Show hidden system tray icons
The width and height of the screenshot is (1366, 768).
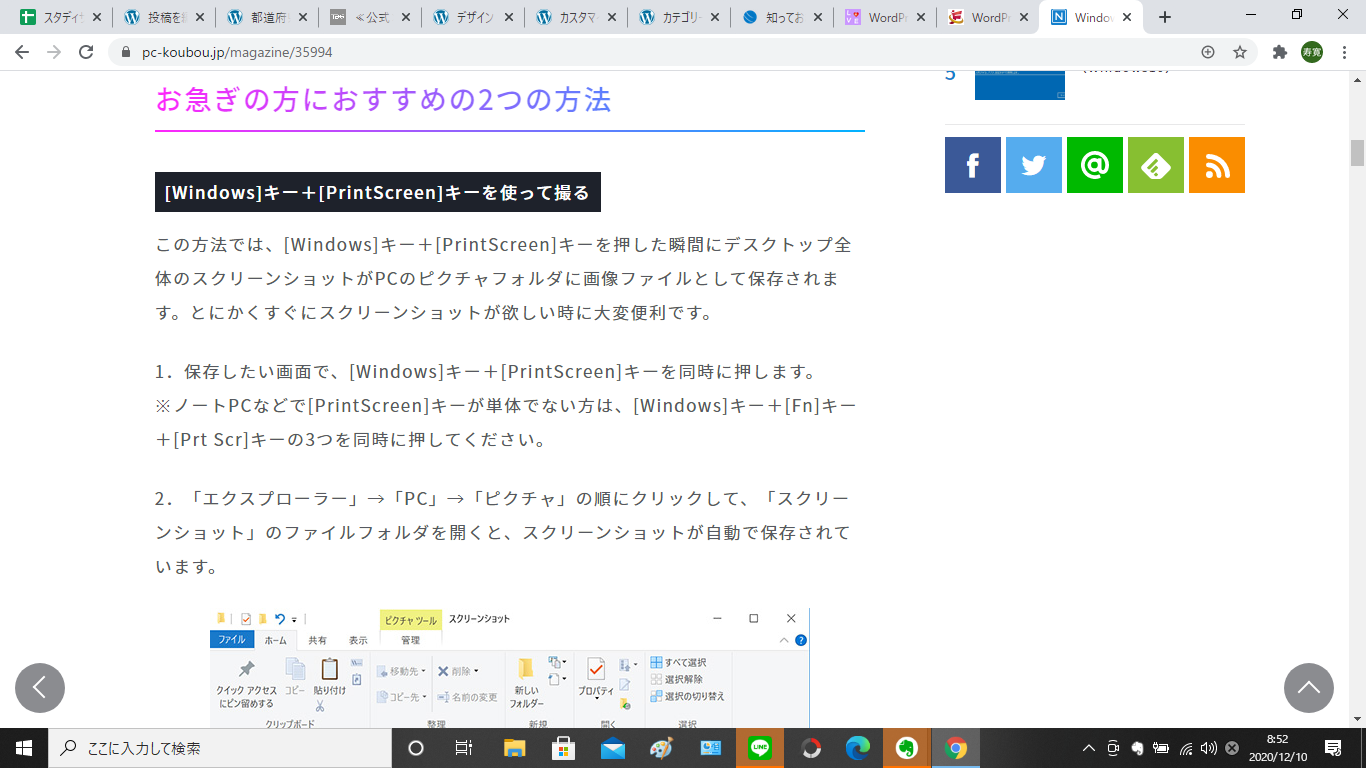click(1089, 748)
